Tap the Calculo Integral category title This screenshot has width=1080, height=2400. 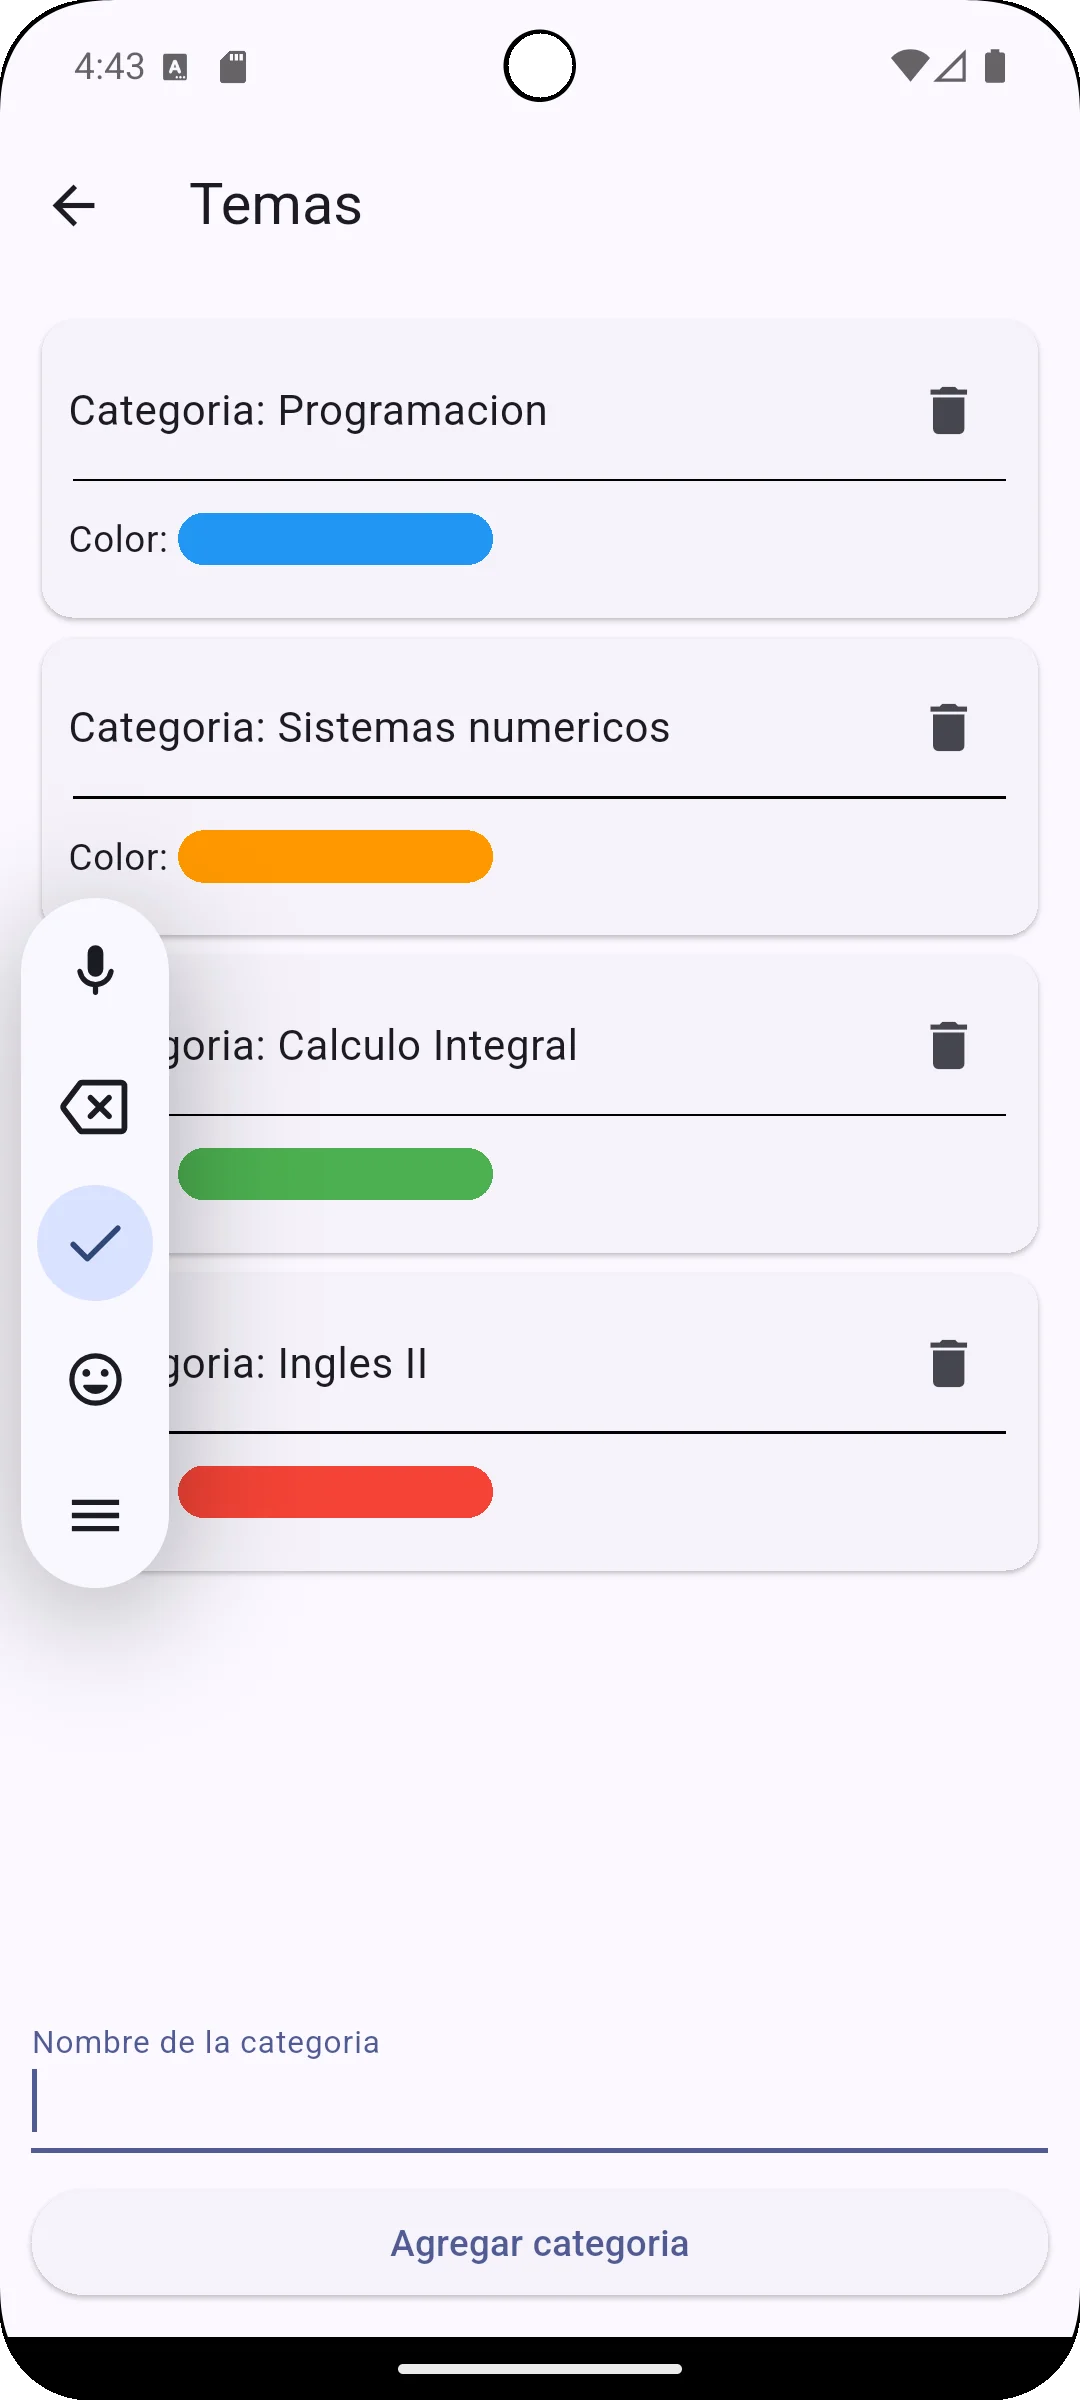(x=400, y=1046)
